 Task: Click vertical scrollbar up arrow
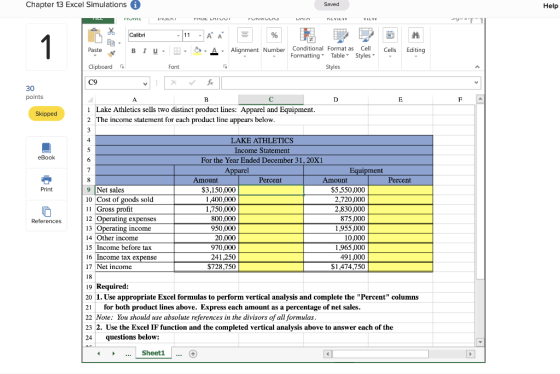(480, 99)
